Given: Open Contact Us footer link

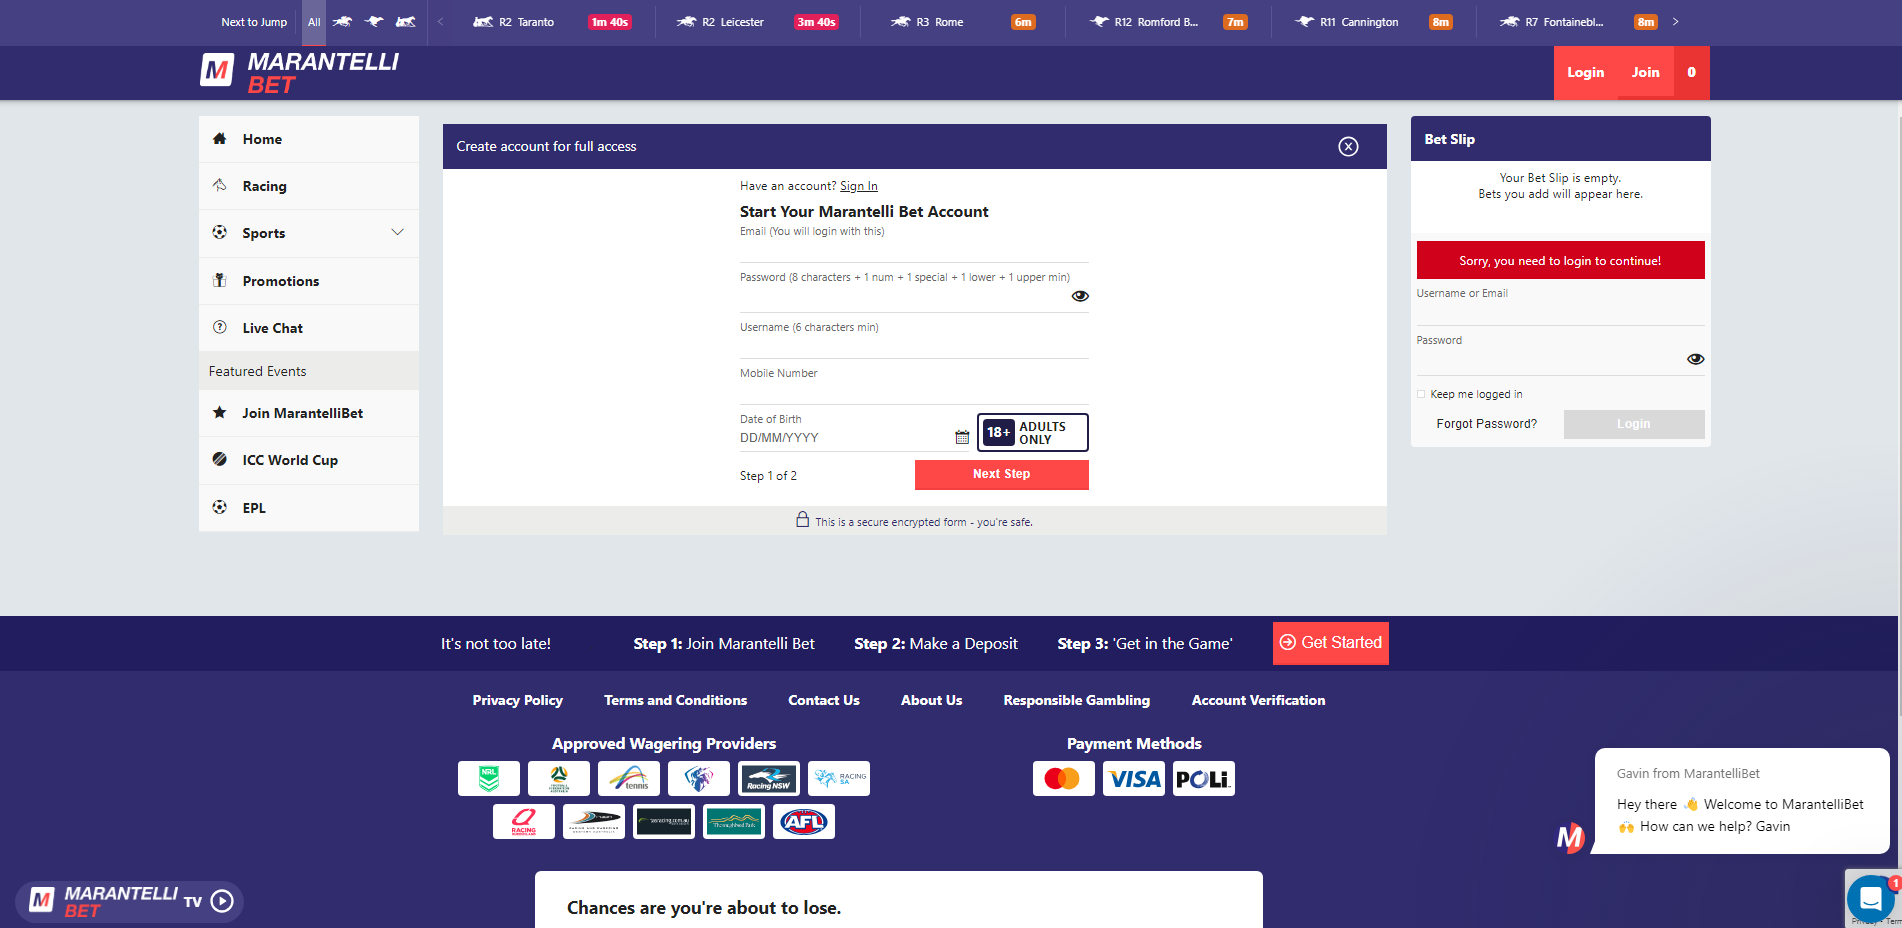Looking at the screenshot, I should point(824,700).
